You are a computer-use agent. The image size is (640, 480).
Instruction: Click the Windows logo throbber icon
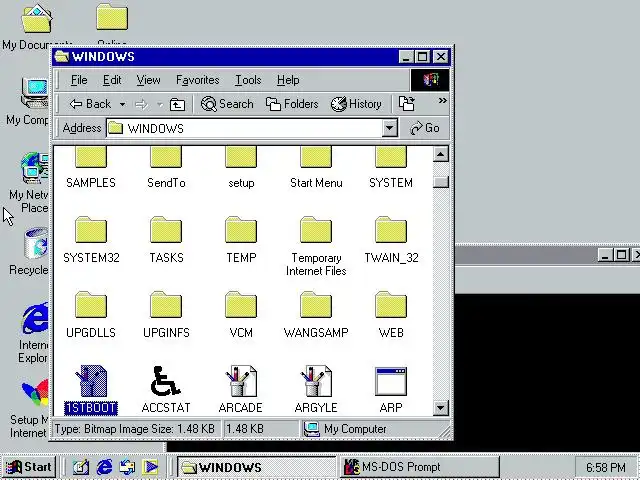430,80
